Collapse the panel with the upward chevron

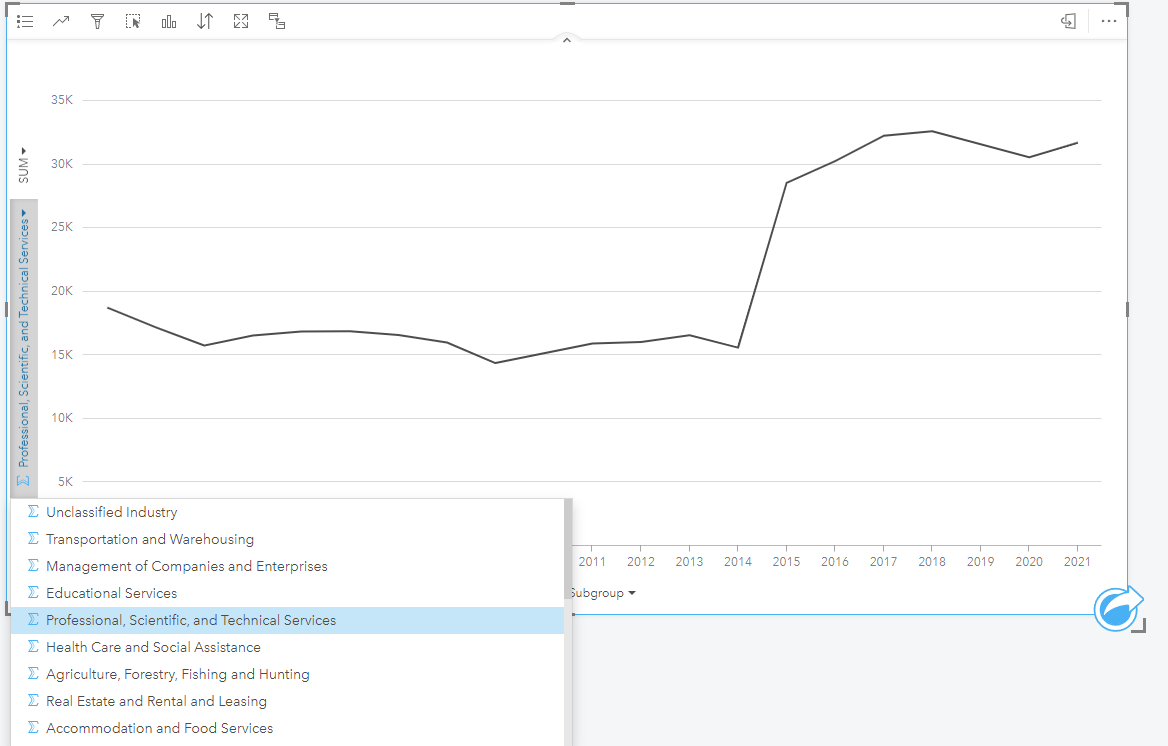click(567, 39)
